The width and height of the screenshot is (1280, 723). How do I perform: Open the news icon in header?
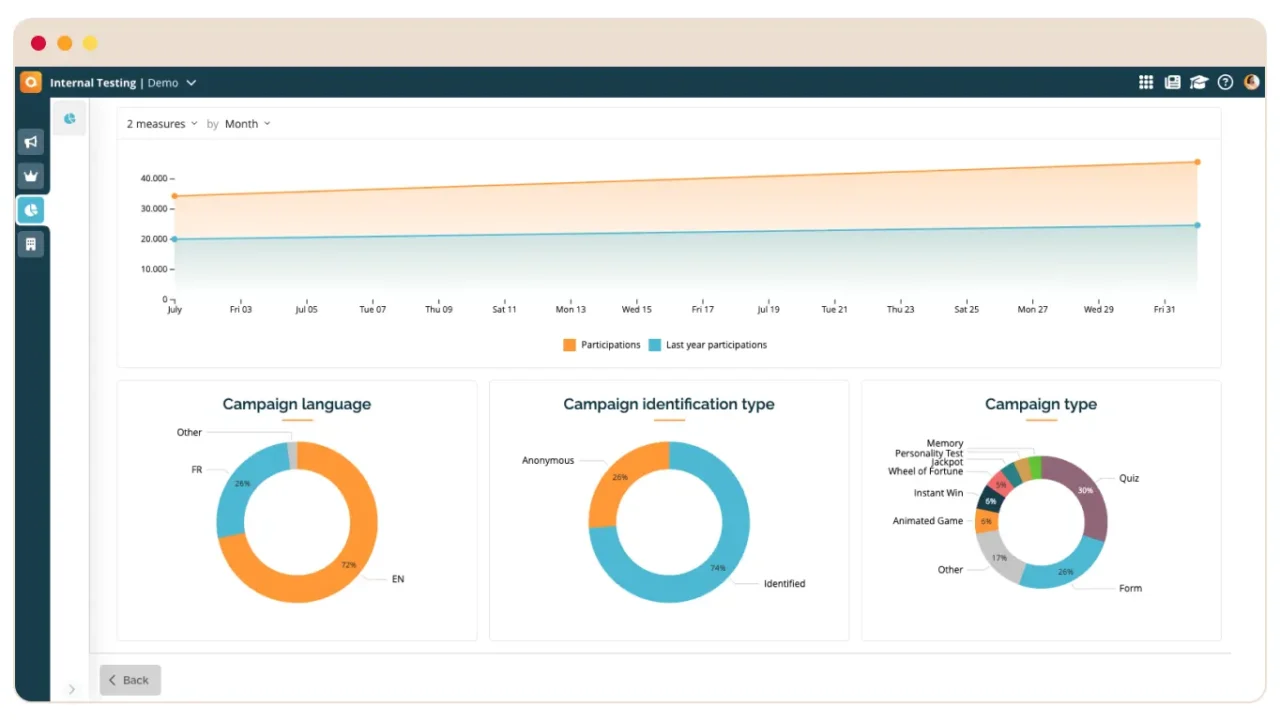point(1173,83)
